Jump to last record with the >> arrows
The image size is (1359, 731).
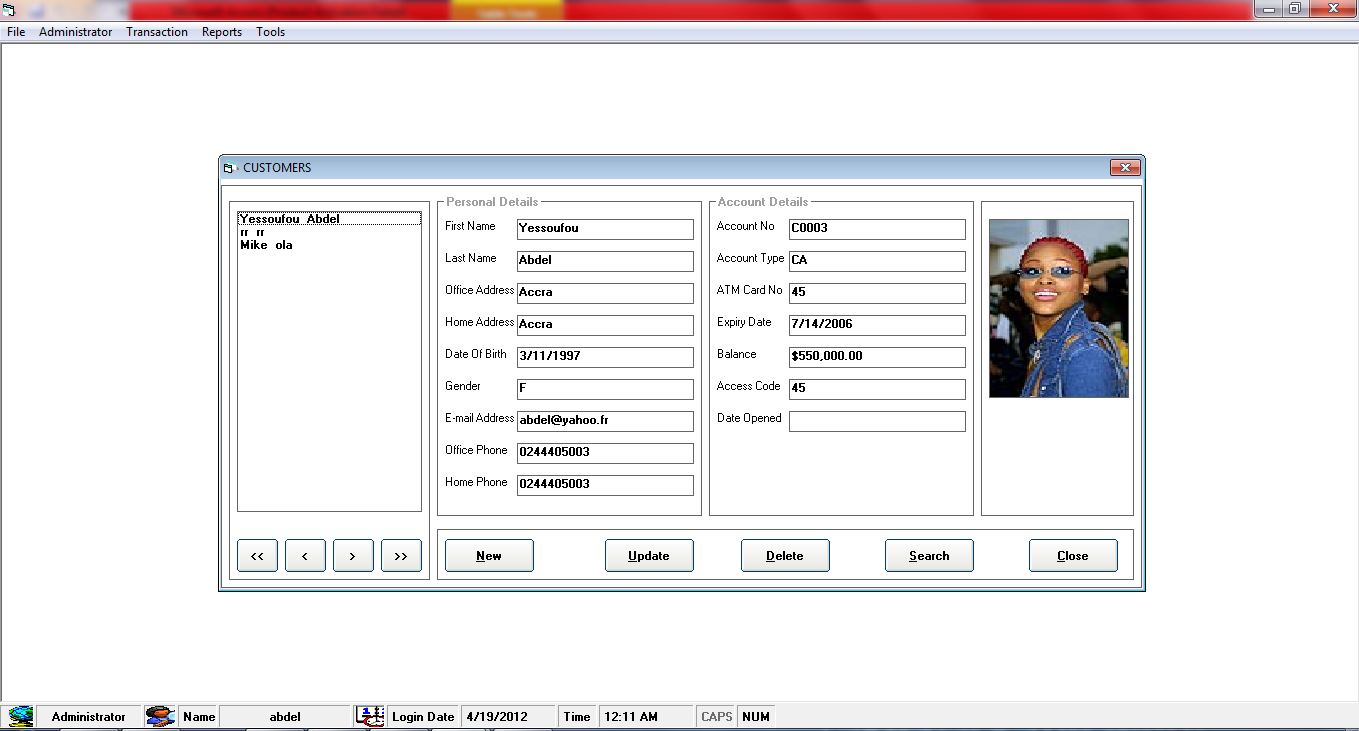pyautogui.click(x=401, y=555)
